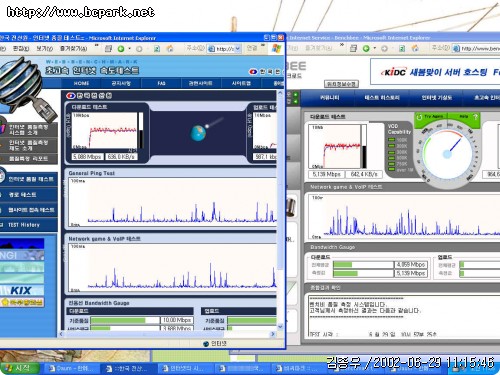Click the 위치정보수정 button on the Benchbee page
Viewport: 500px width, 375px height.
pyautogui.click(x=341, y=84)
